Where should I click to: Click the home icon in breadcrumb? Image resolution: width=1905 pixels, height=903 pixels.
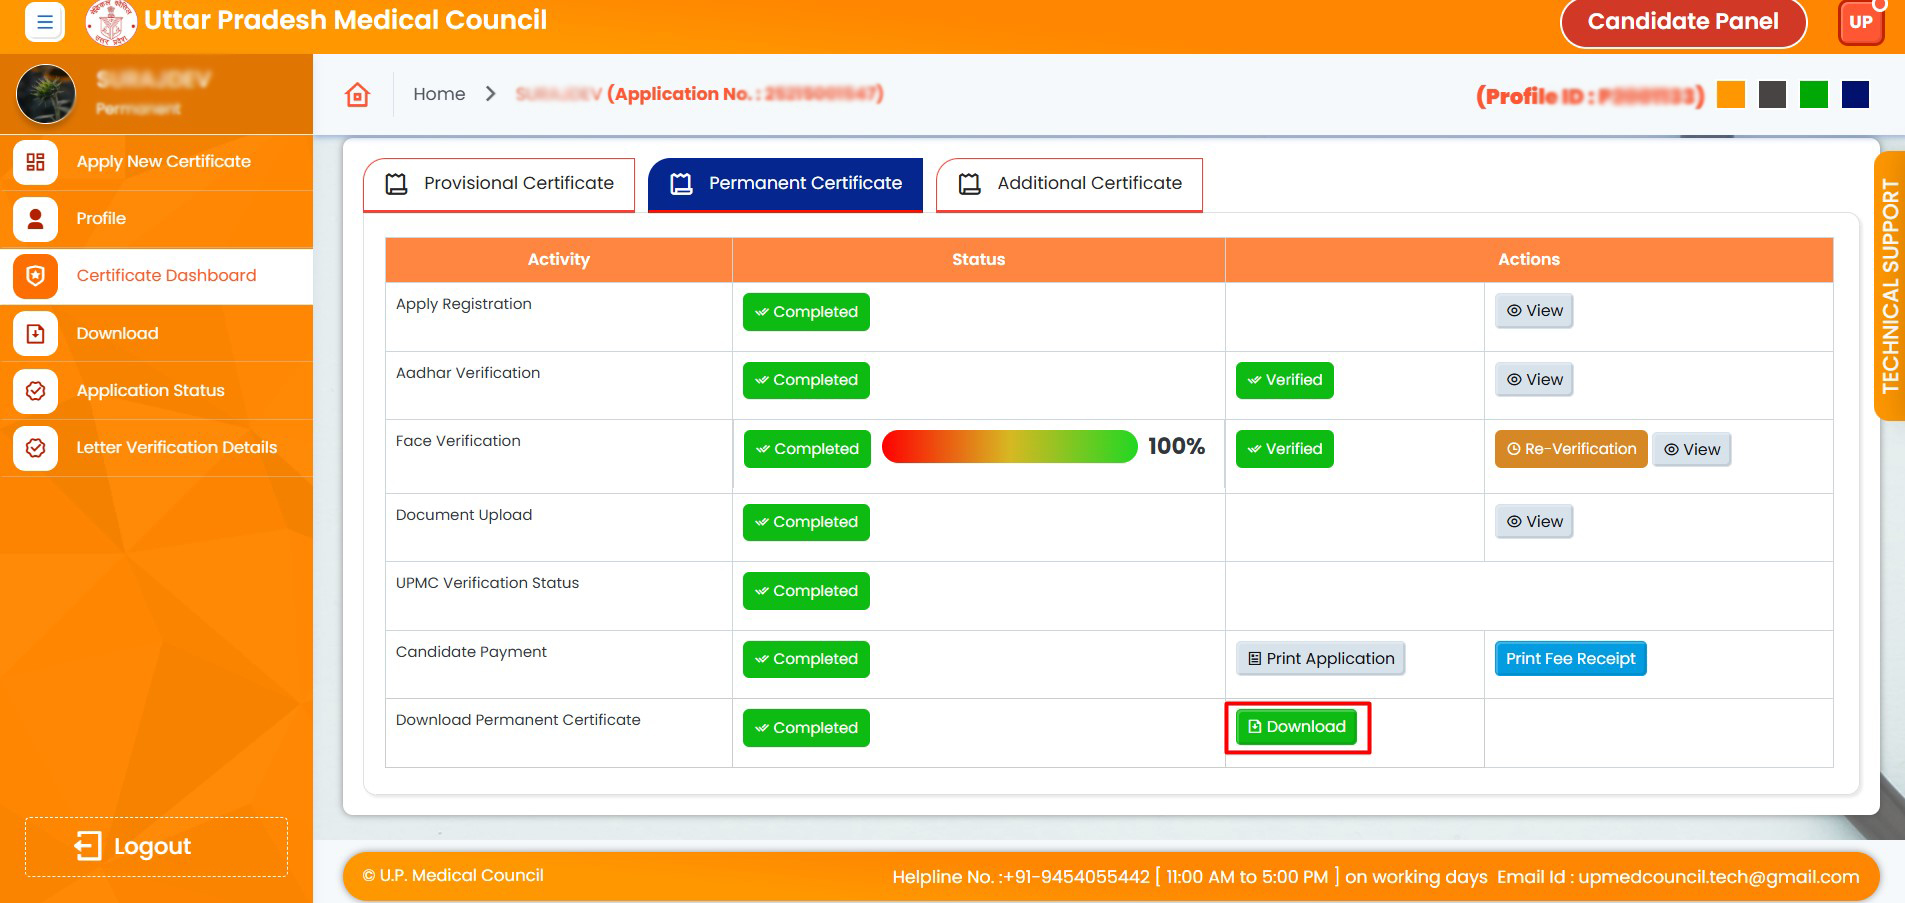[357, 95]
